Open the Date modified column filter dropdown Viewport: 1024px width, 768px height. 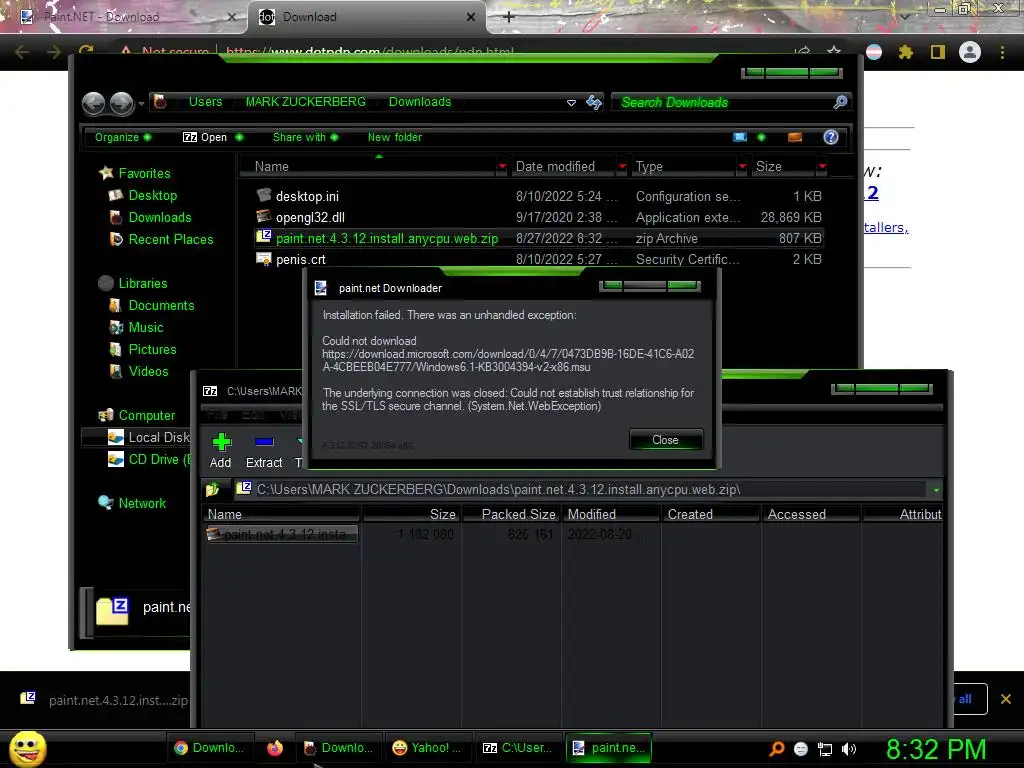pyautogui.click(x=622, y=167)
